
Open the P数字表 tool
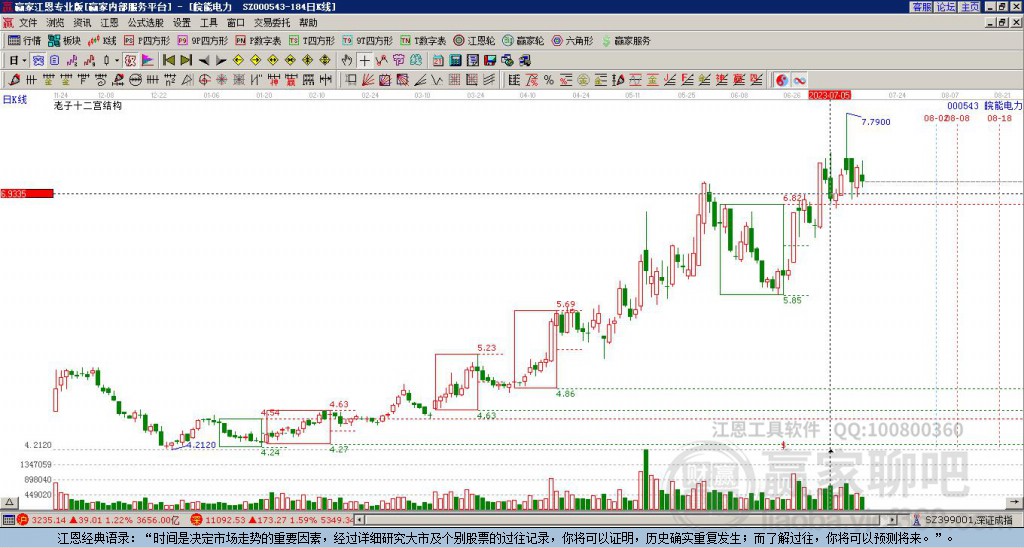coord(258,40)
